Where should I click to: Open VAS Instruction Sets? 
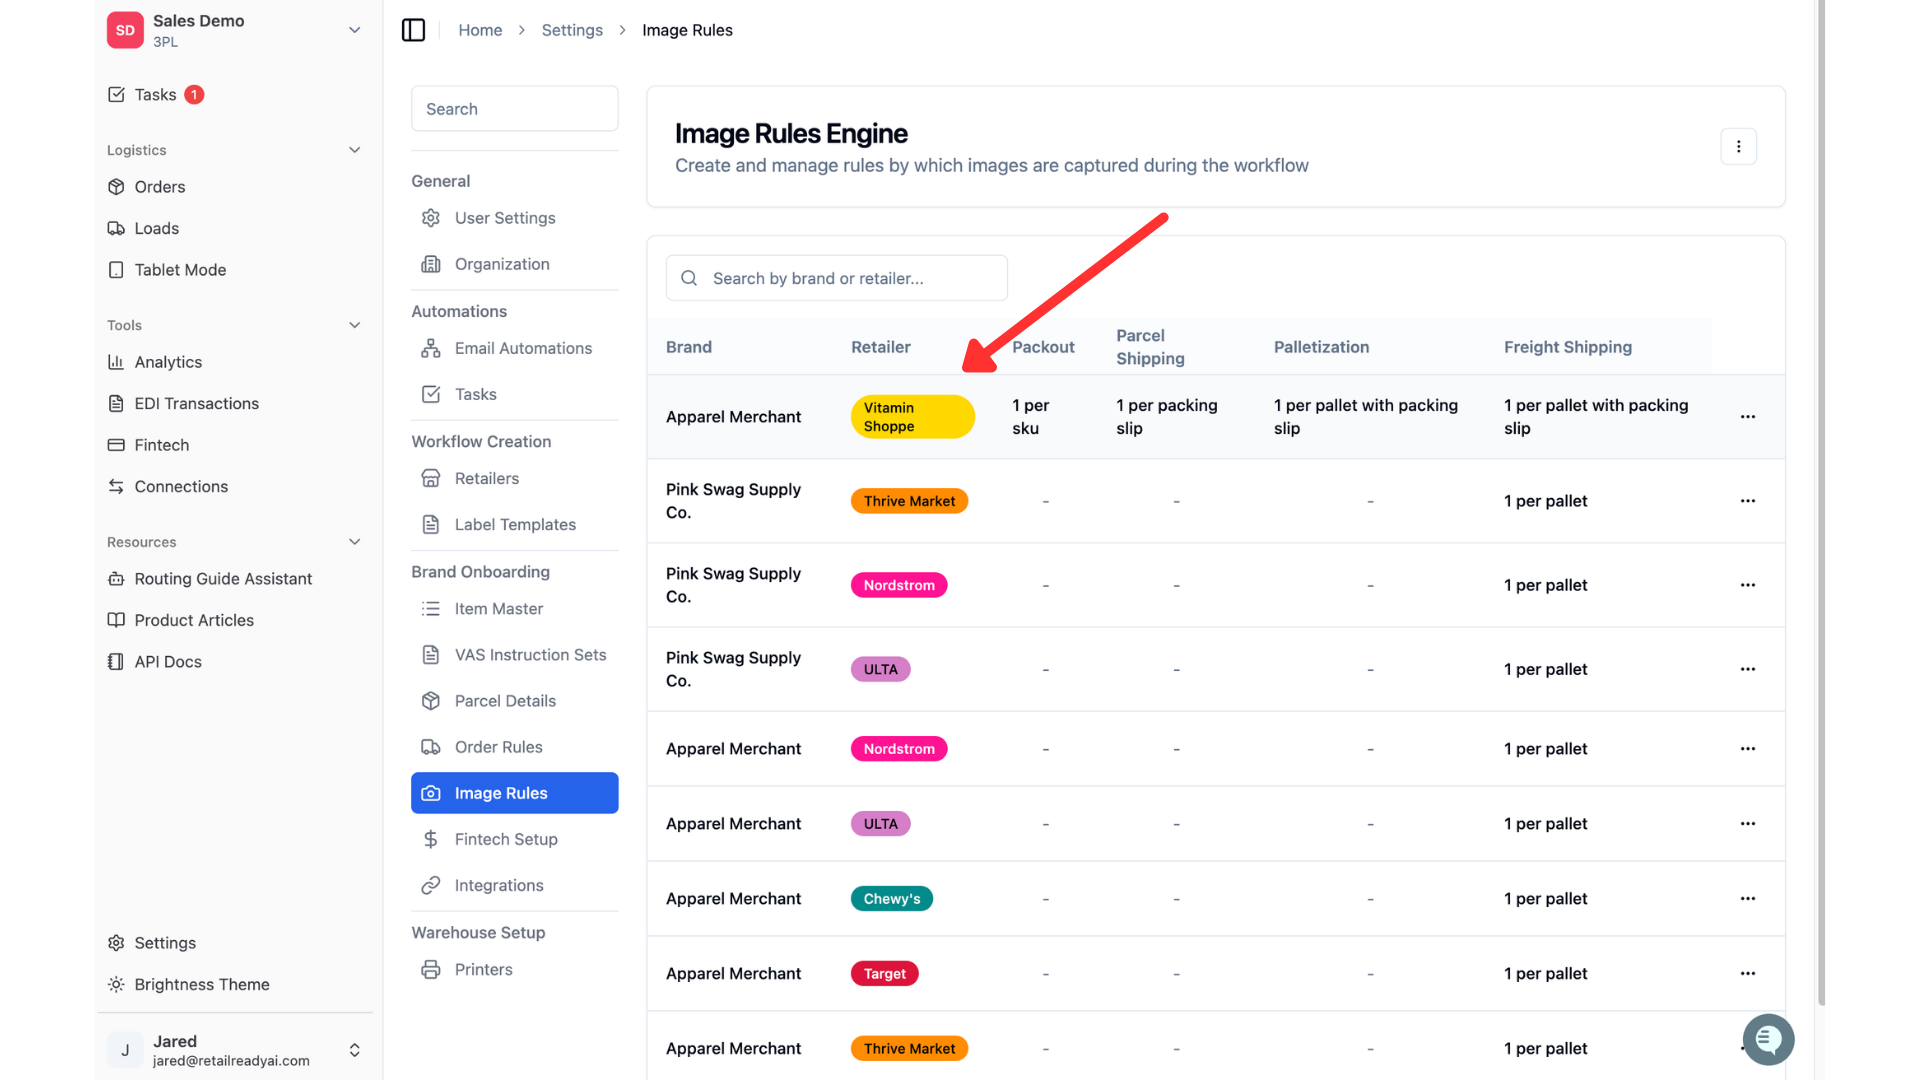pyautogui.click(x=514, y=655)
